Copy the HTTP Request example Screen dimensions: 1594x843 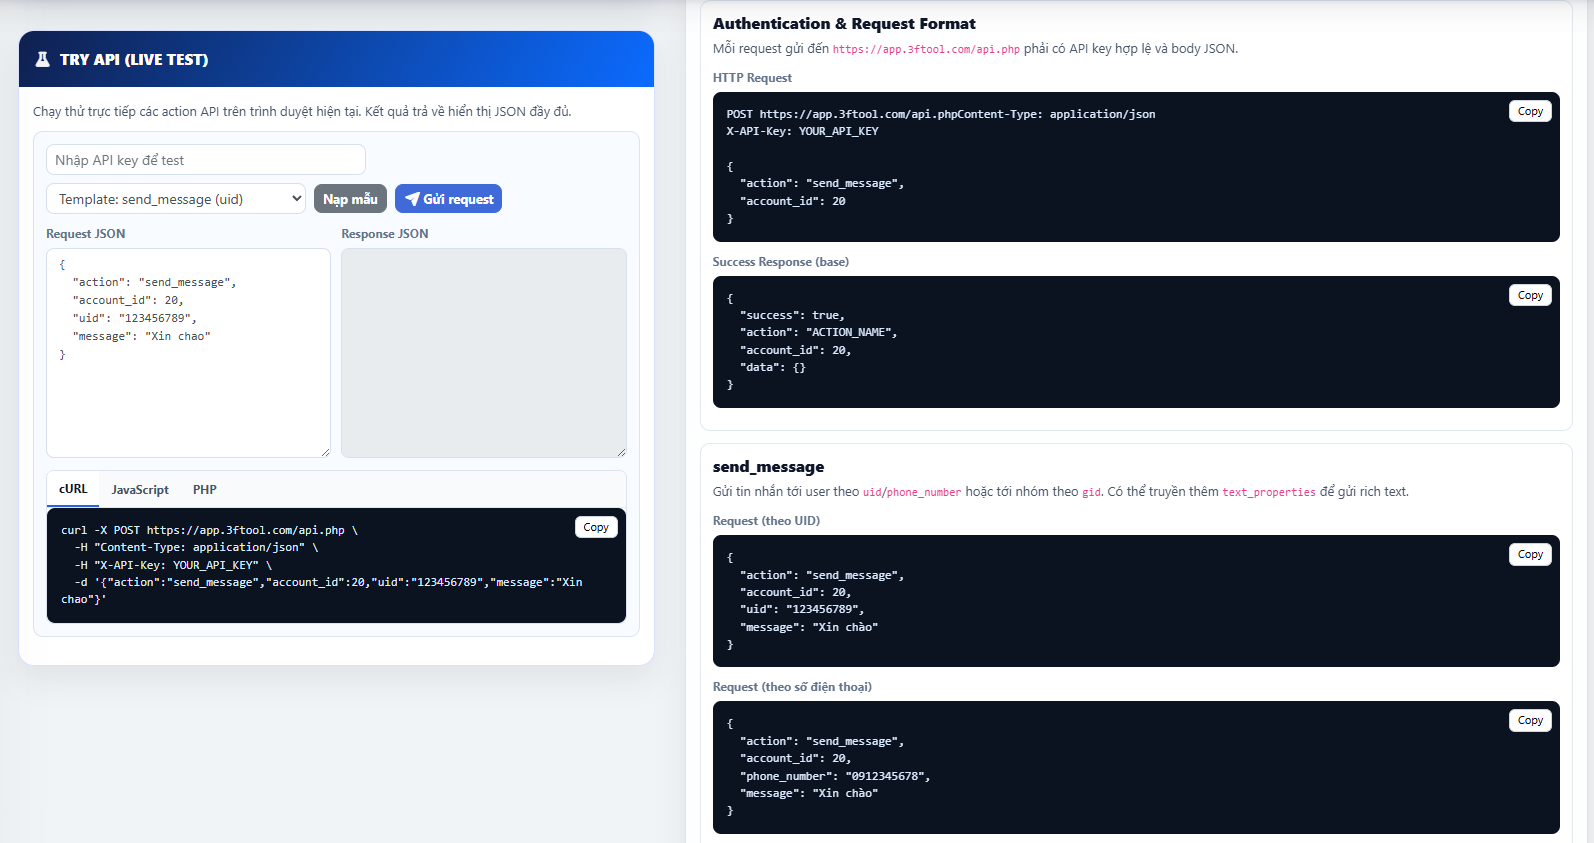click(x=1529, y=111)
